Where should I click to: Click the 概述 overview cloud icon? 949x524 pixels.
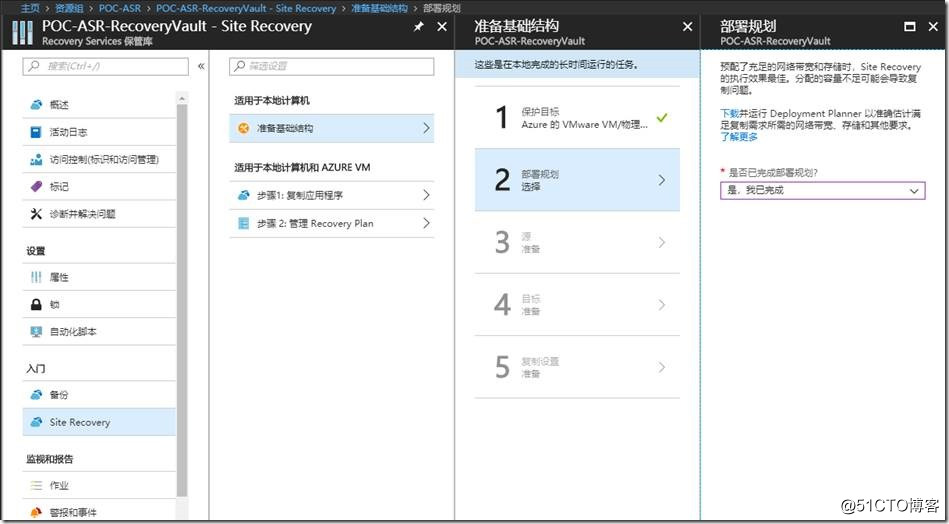36,105
